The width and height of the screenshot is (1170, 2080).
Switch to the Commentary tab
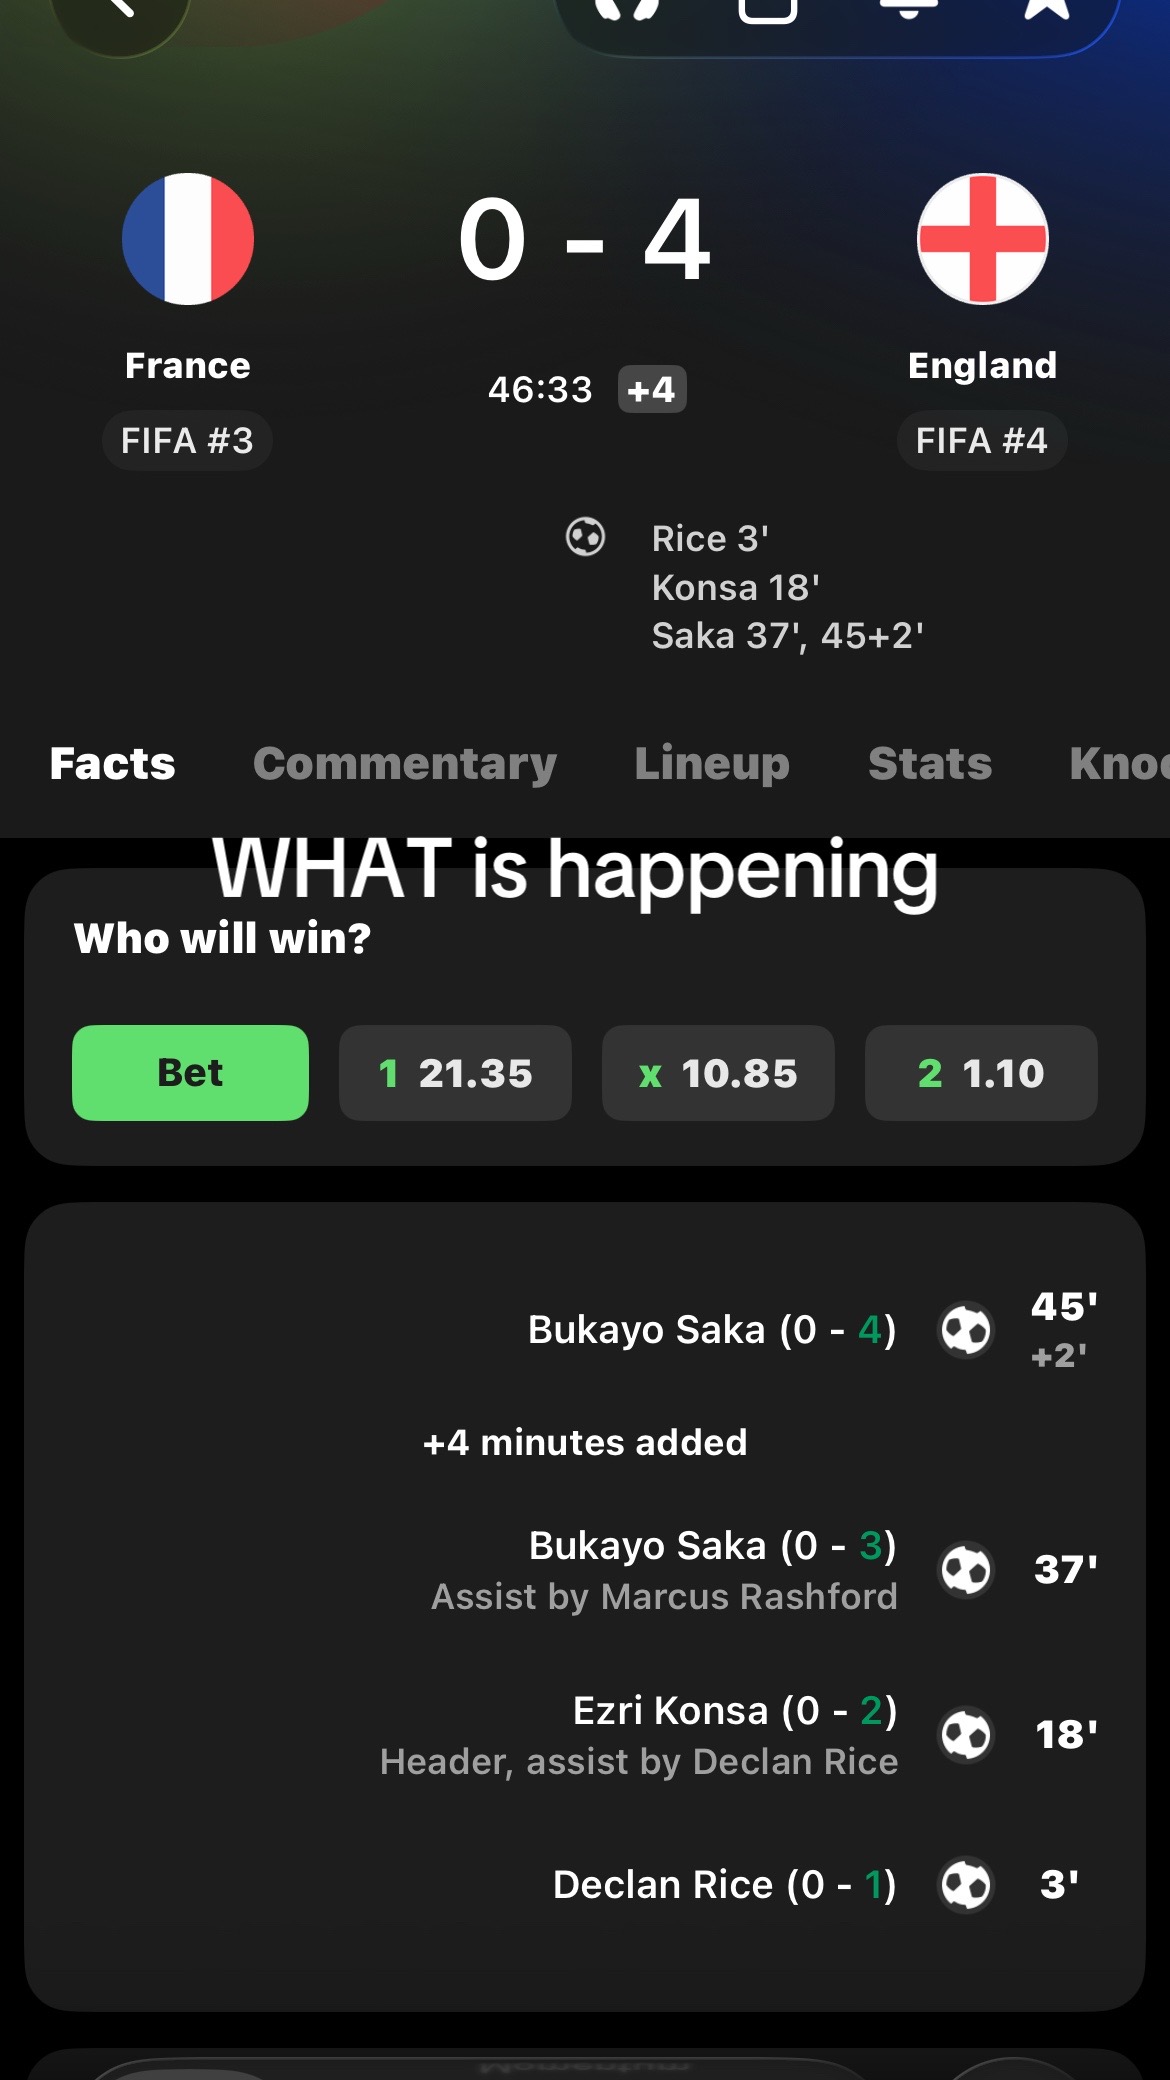[x=405, y=764]
